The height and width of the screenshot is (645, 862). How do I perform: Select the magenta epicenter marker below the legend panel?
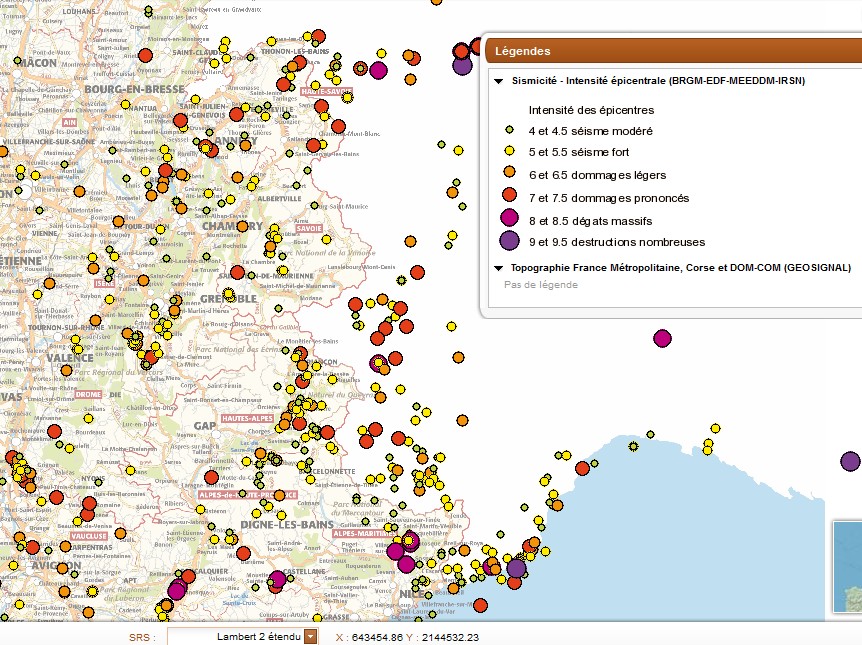pyautogui.click(x=662, y=338)
